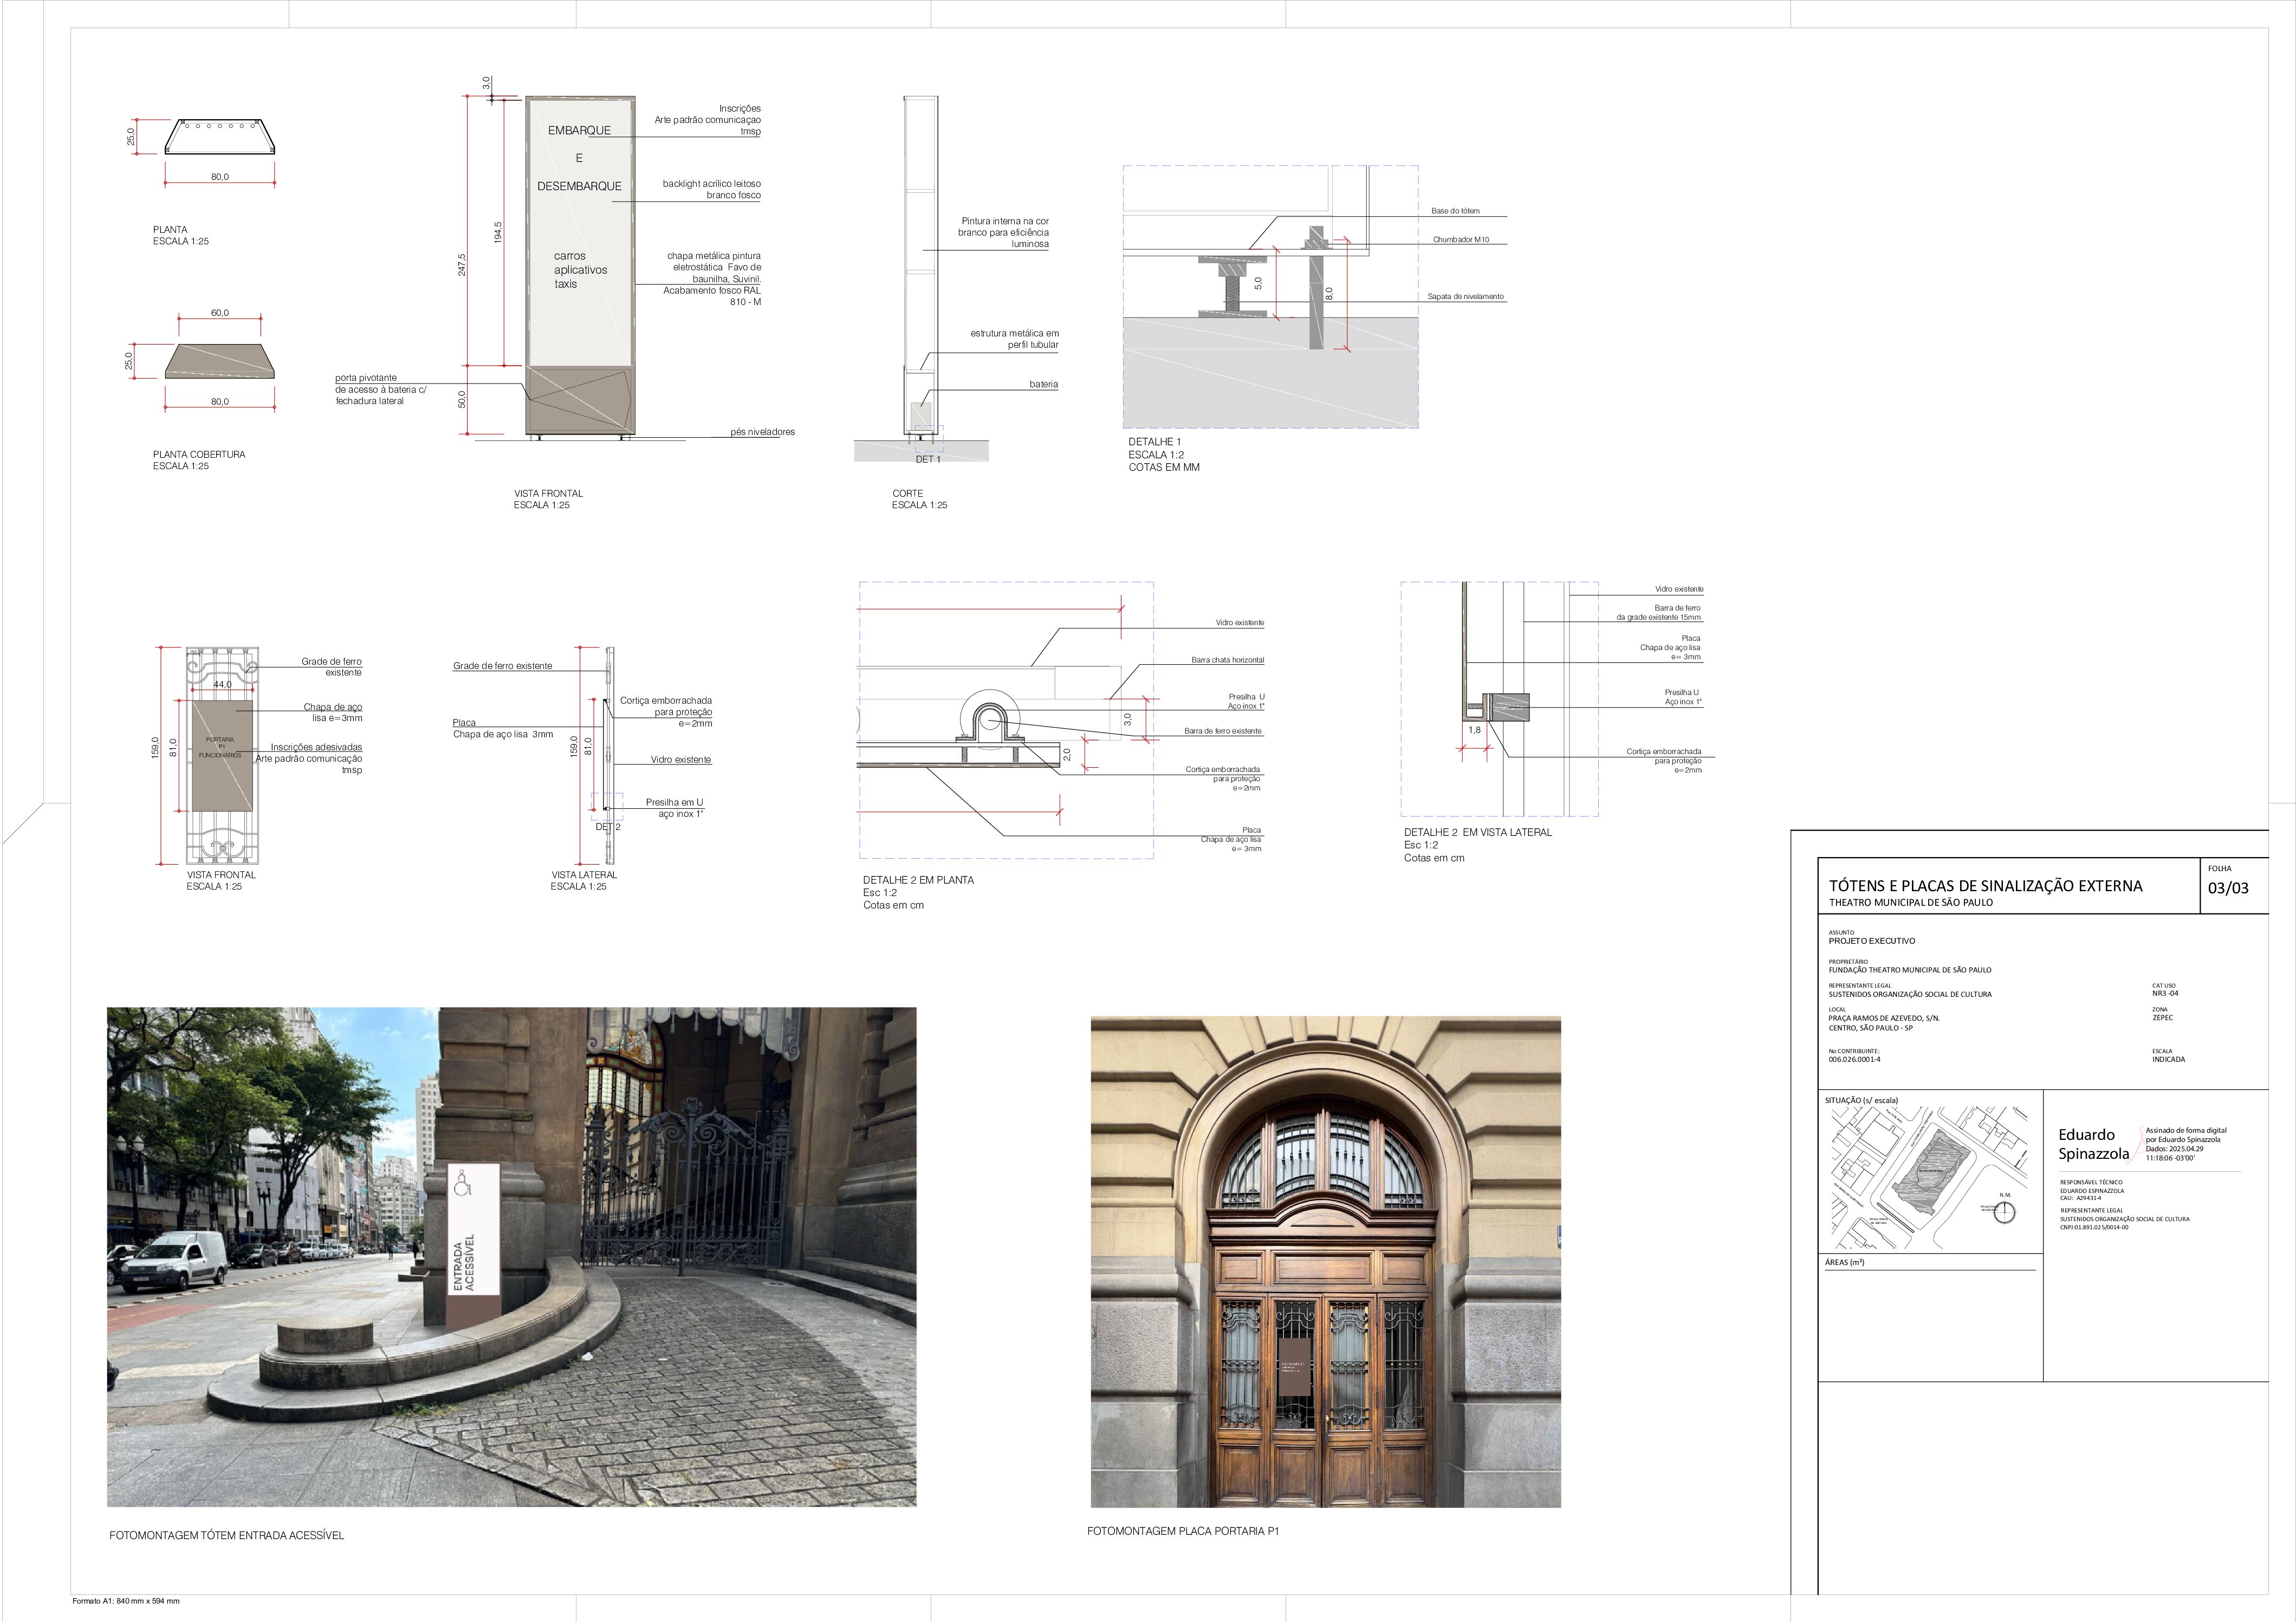Image resolution: width=2296 pixels, height=1622 pixels.
Task: Click the 'backlight acrílico leitoso' annotation
Action: pyautogui.click(x=711, y=189)
